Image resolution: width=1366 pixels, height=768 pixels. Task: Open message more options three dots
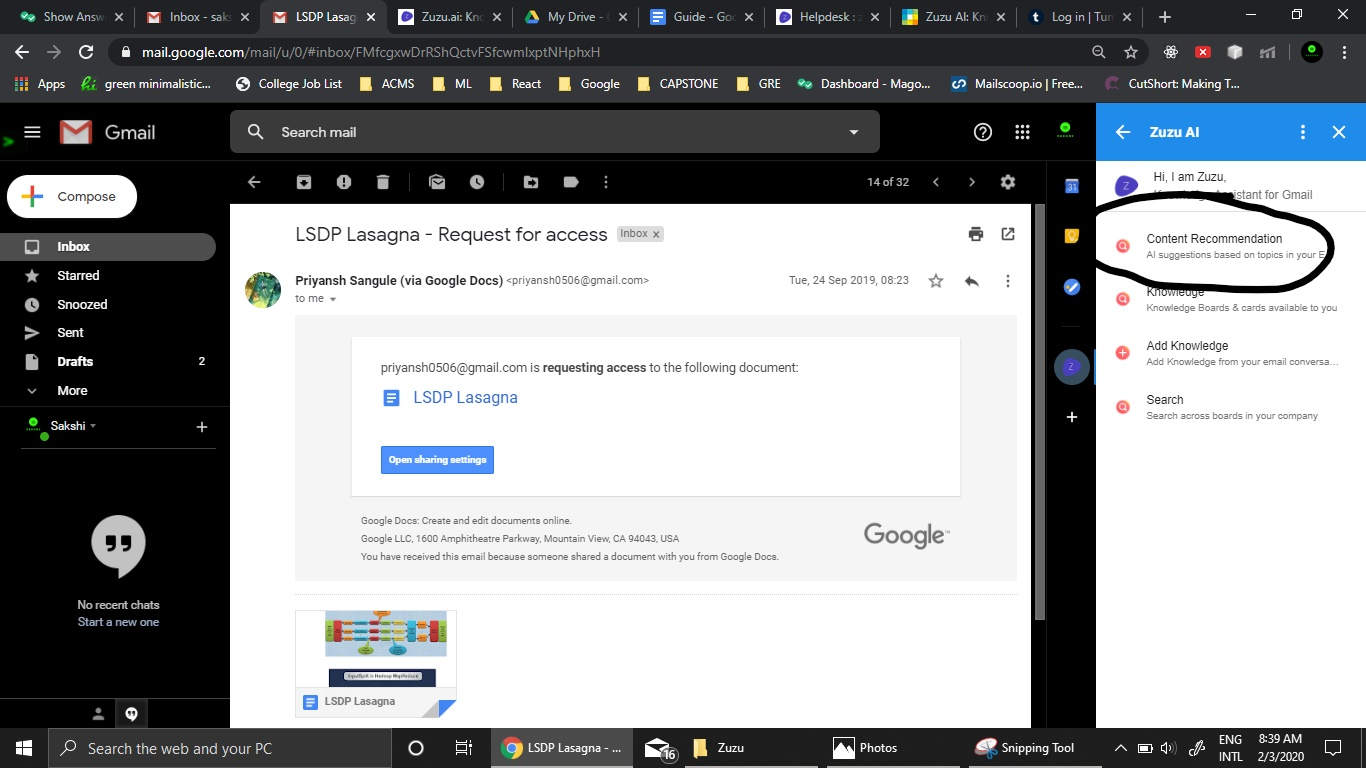pos(1008,281)
